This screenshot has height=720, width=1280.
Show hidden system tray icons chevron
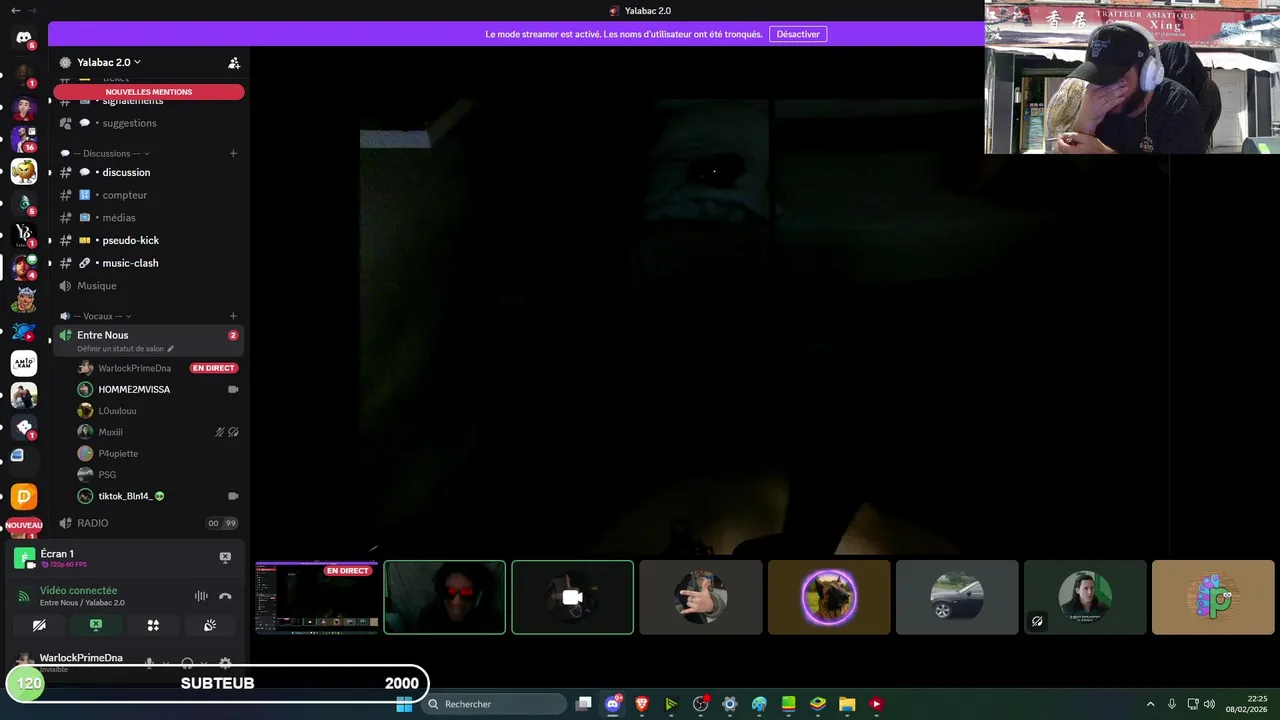[1150, 704]
